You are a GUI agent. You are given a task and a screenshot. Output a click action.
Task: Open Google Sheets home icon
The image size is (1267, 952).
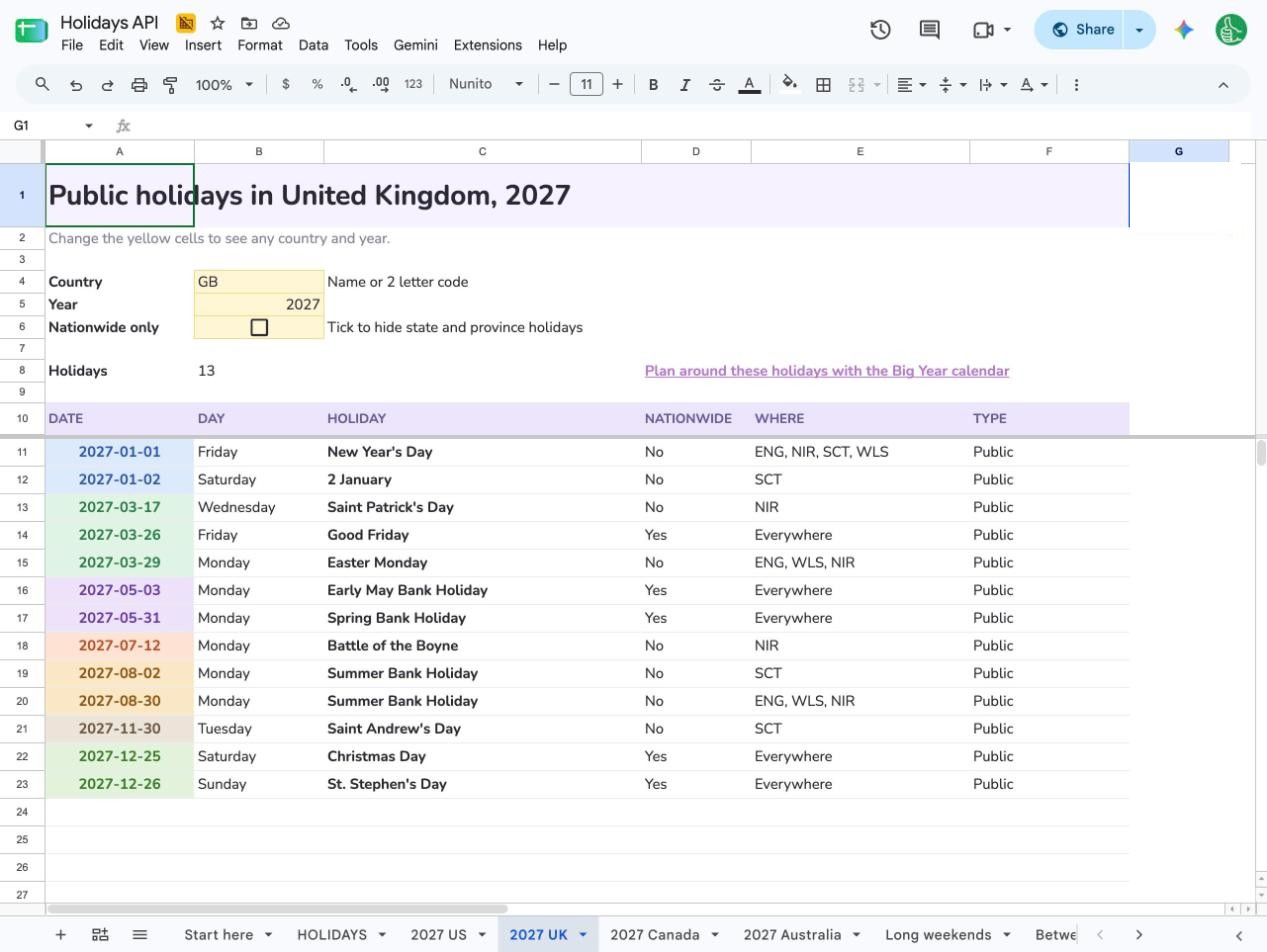tap(31, 31)
